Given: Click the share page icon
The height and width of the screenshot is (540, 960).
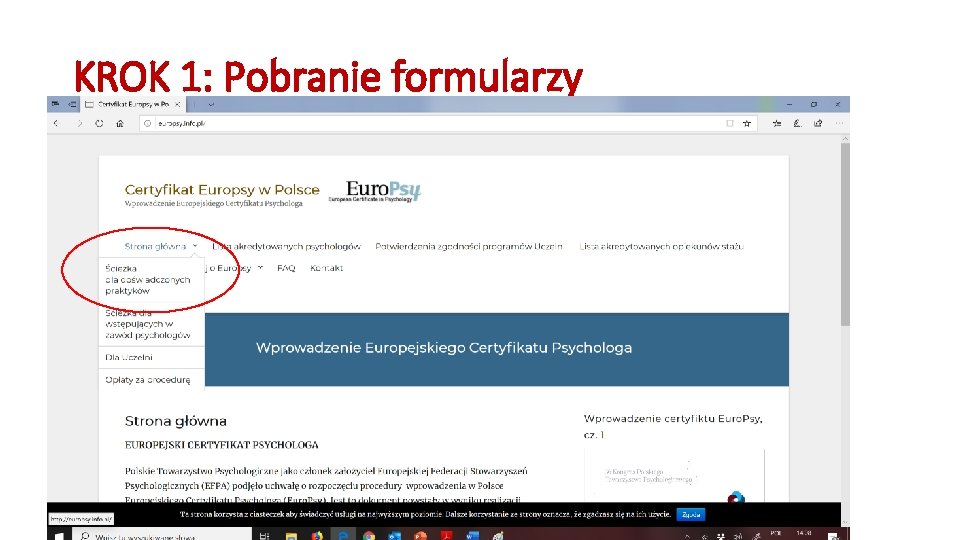Looking at the screenshot, I should (818, 123).
